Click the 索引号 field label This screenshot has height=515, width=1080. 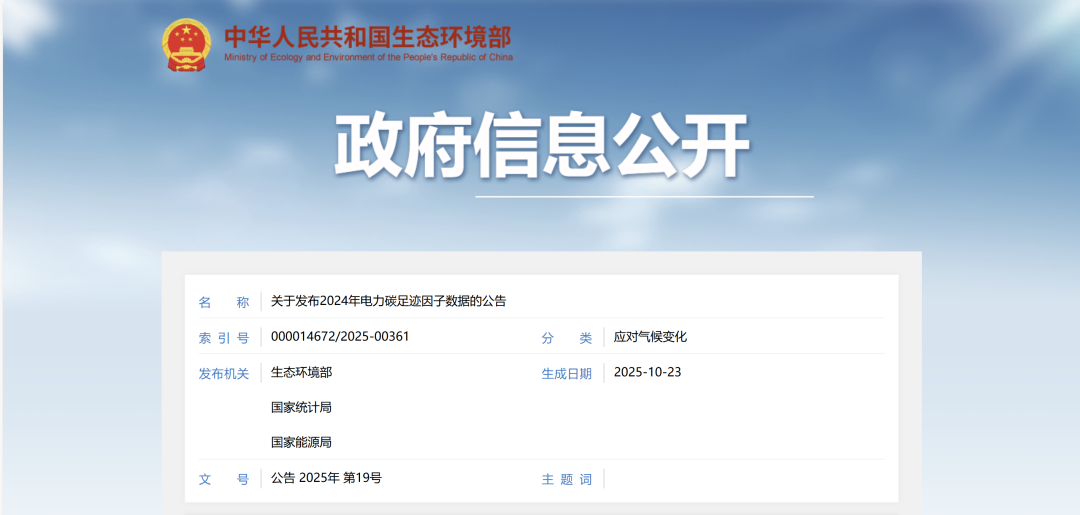224,338
